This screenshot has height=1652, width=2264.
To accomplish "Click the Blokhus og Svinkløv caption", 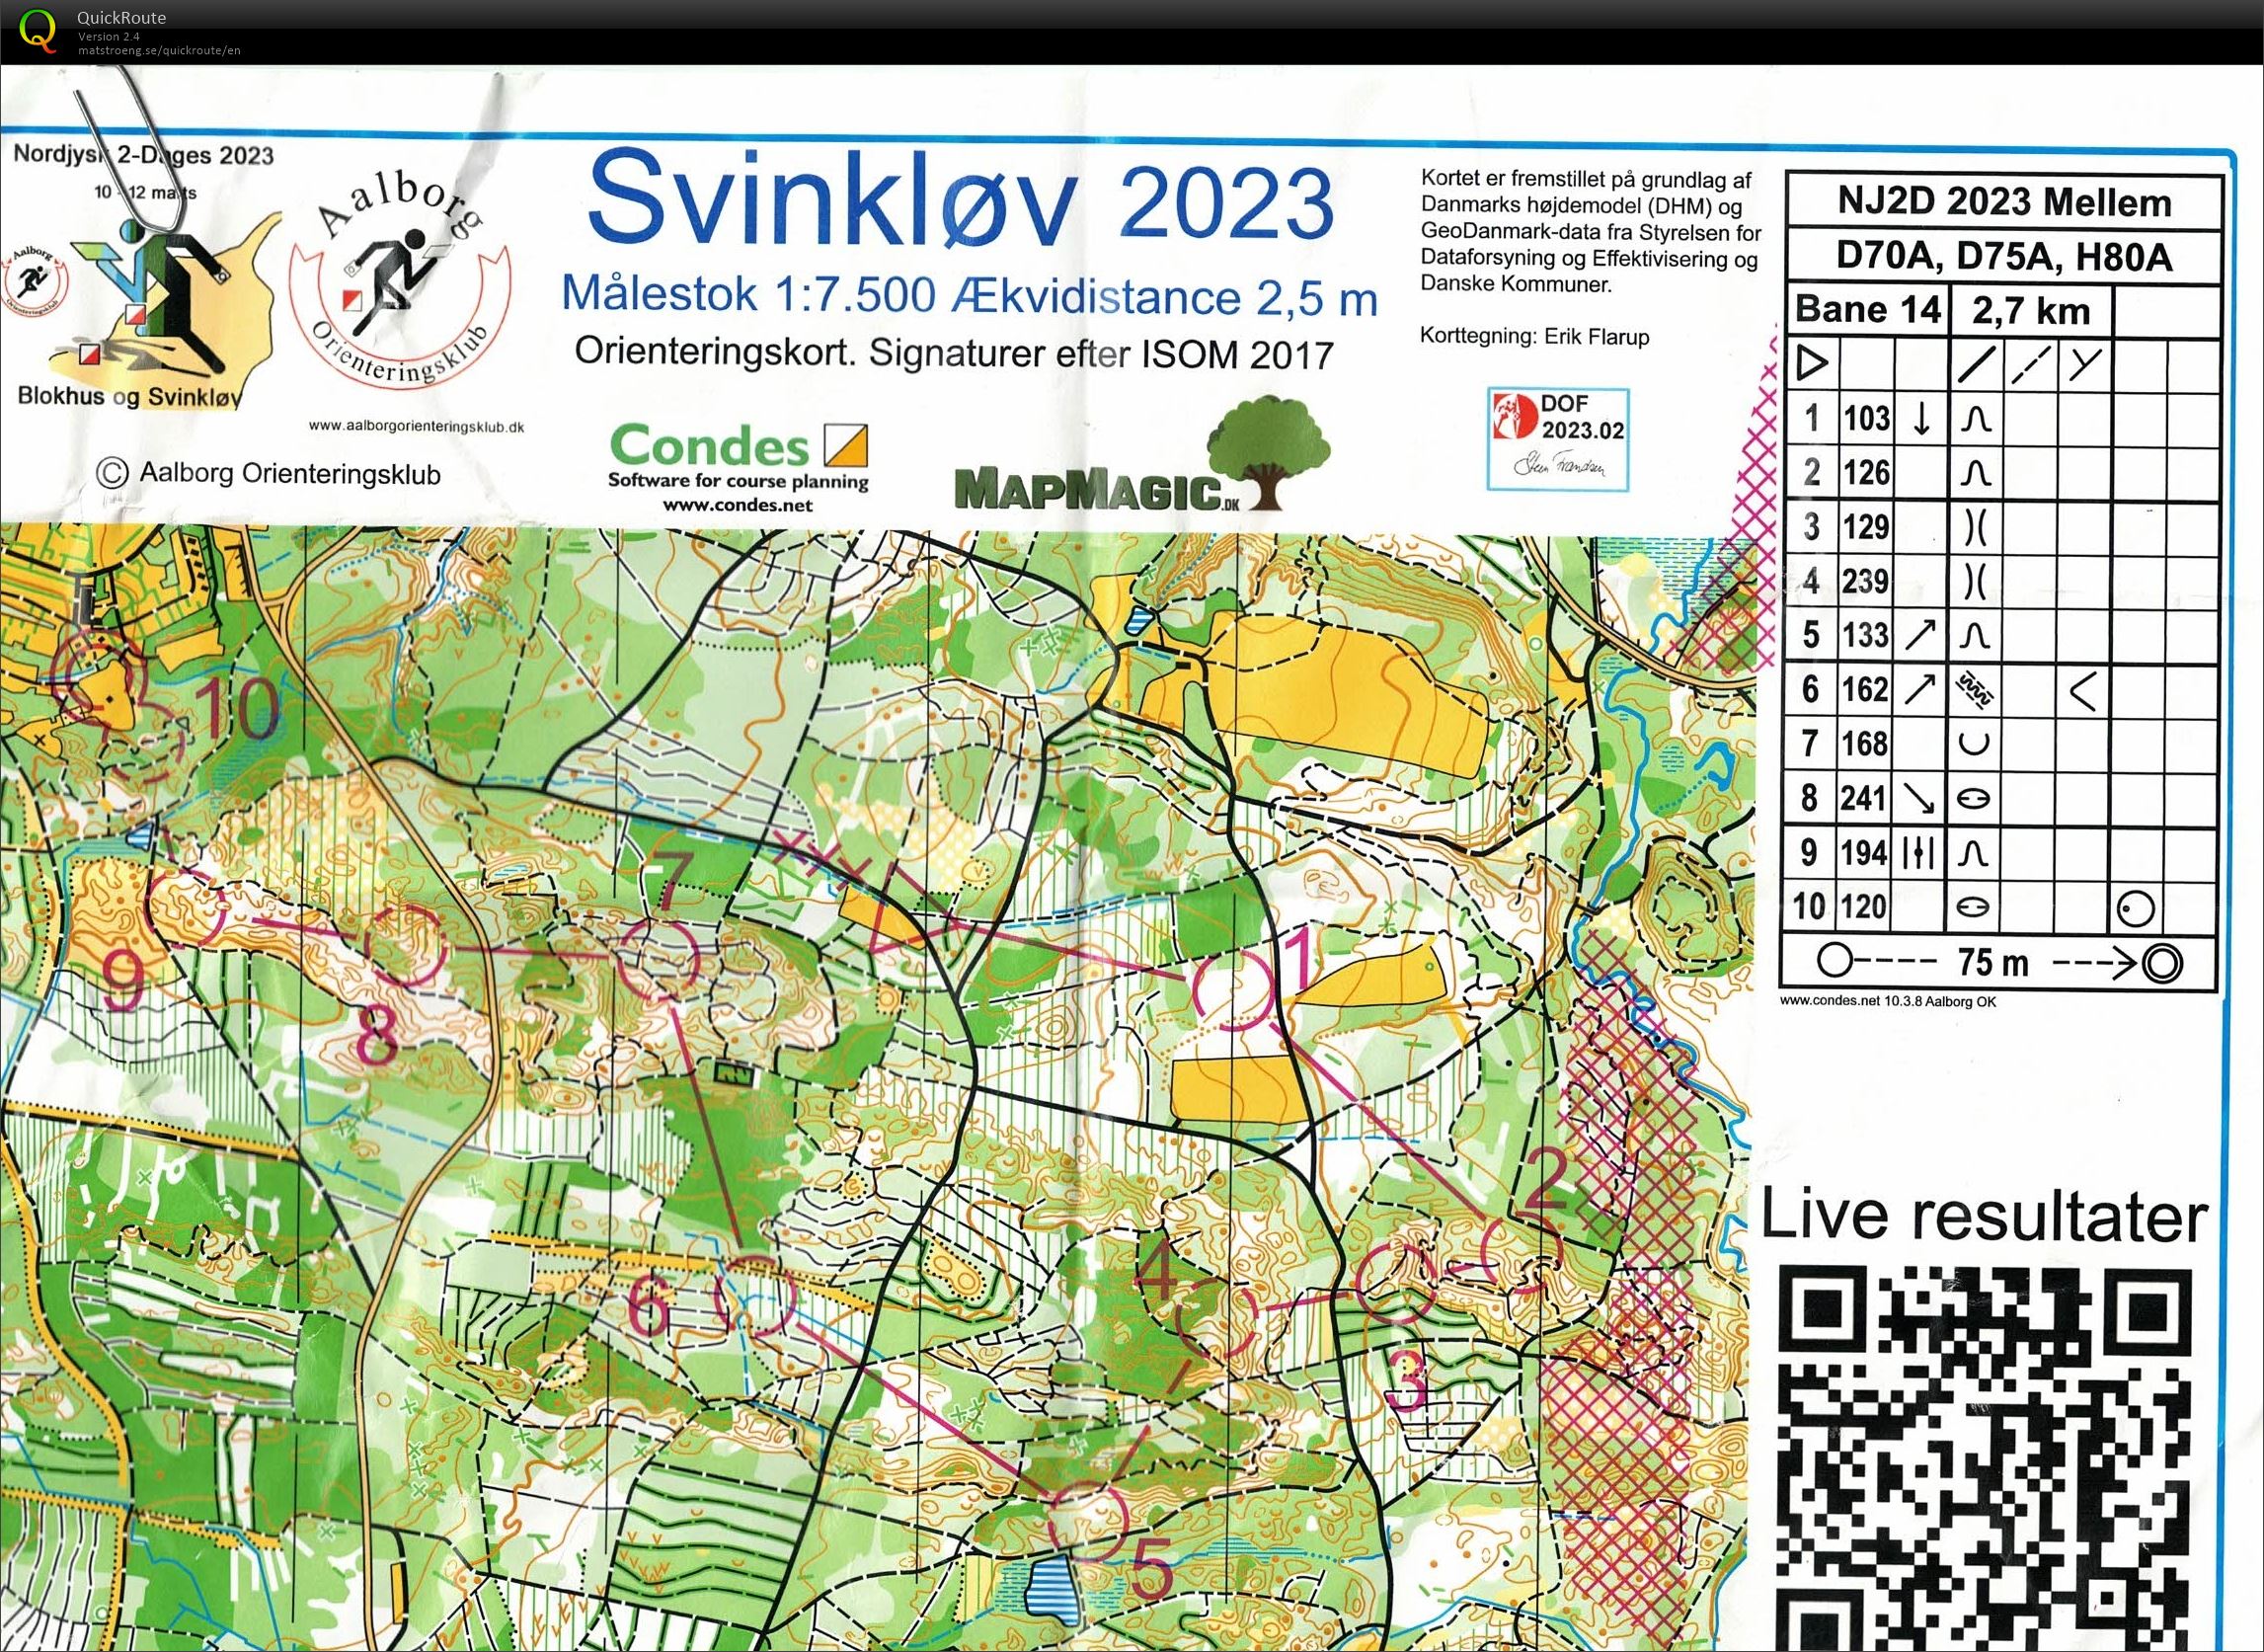I will (129, 396).
